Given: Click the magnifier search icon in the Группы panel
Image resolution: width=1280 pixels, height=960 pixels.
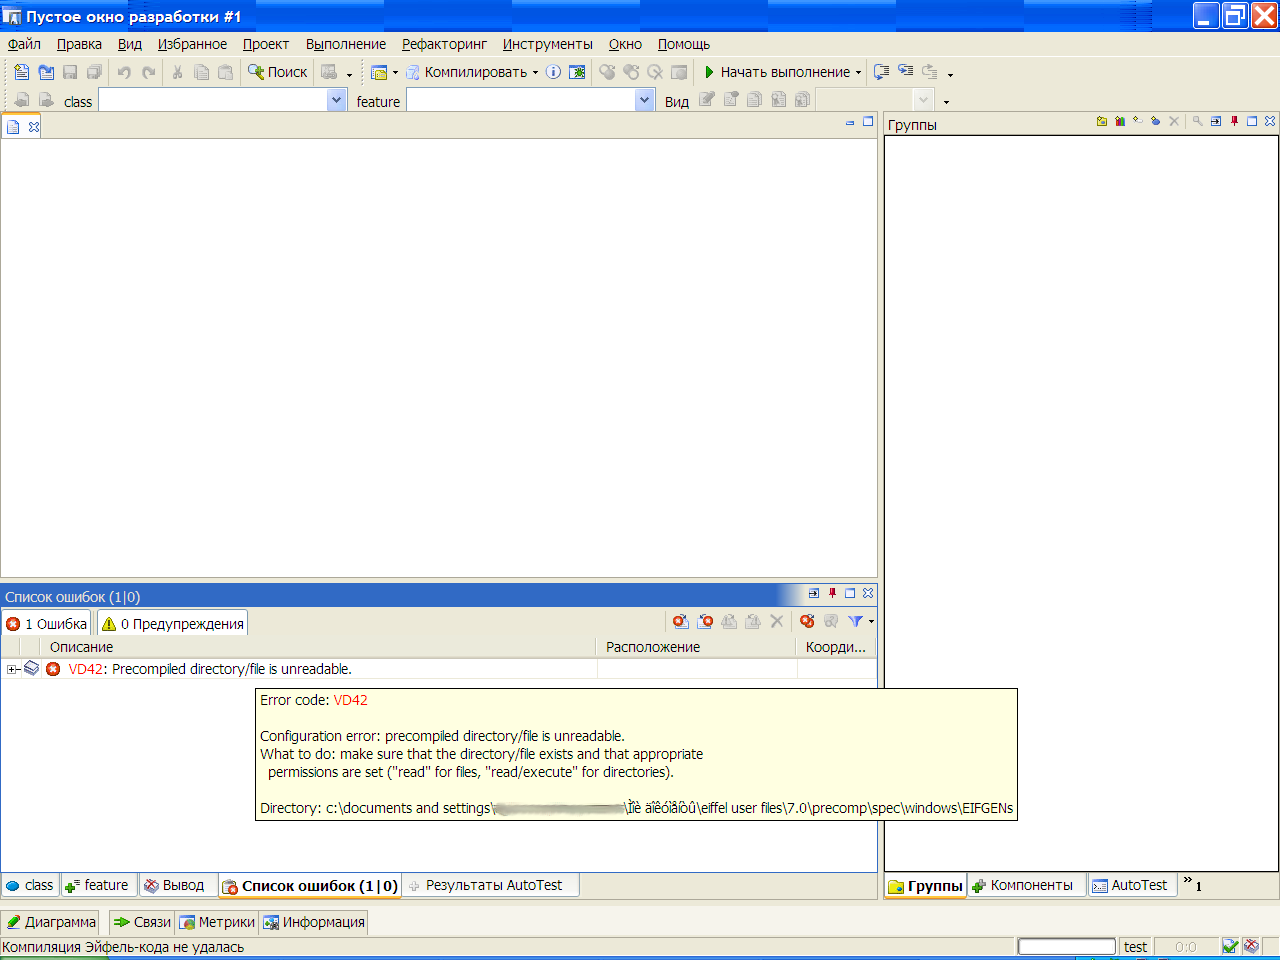Looking at the screenshot, I should click(1197, 120).
